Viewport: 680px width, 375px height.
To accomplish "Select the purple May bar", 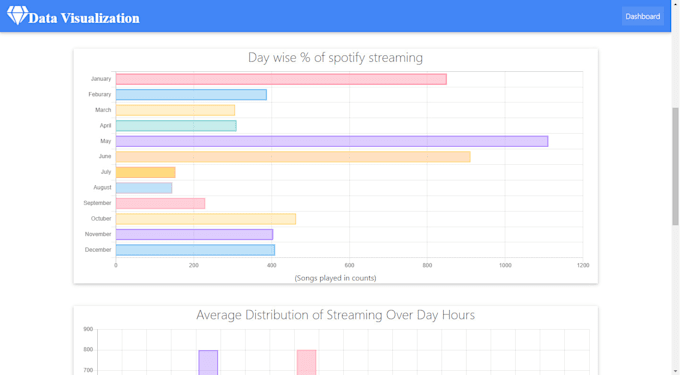I will click(332, 141).
